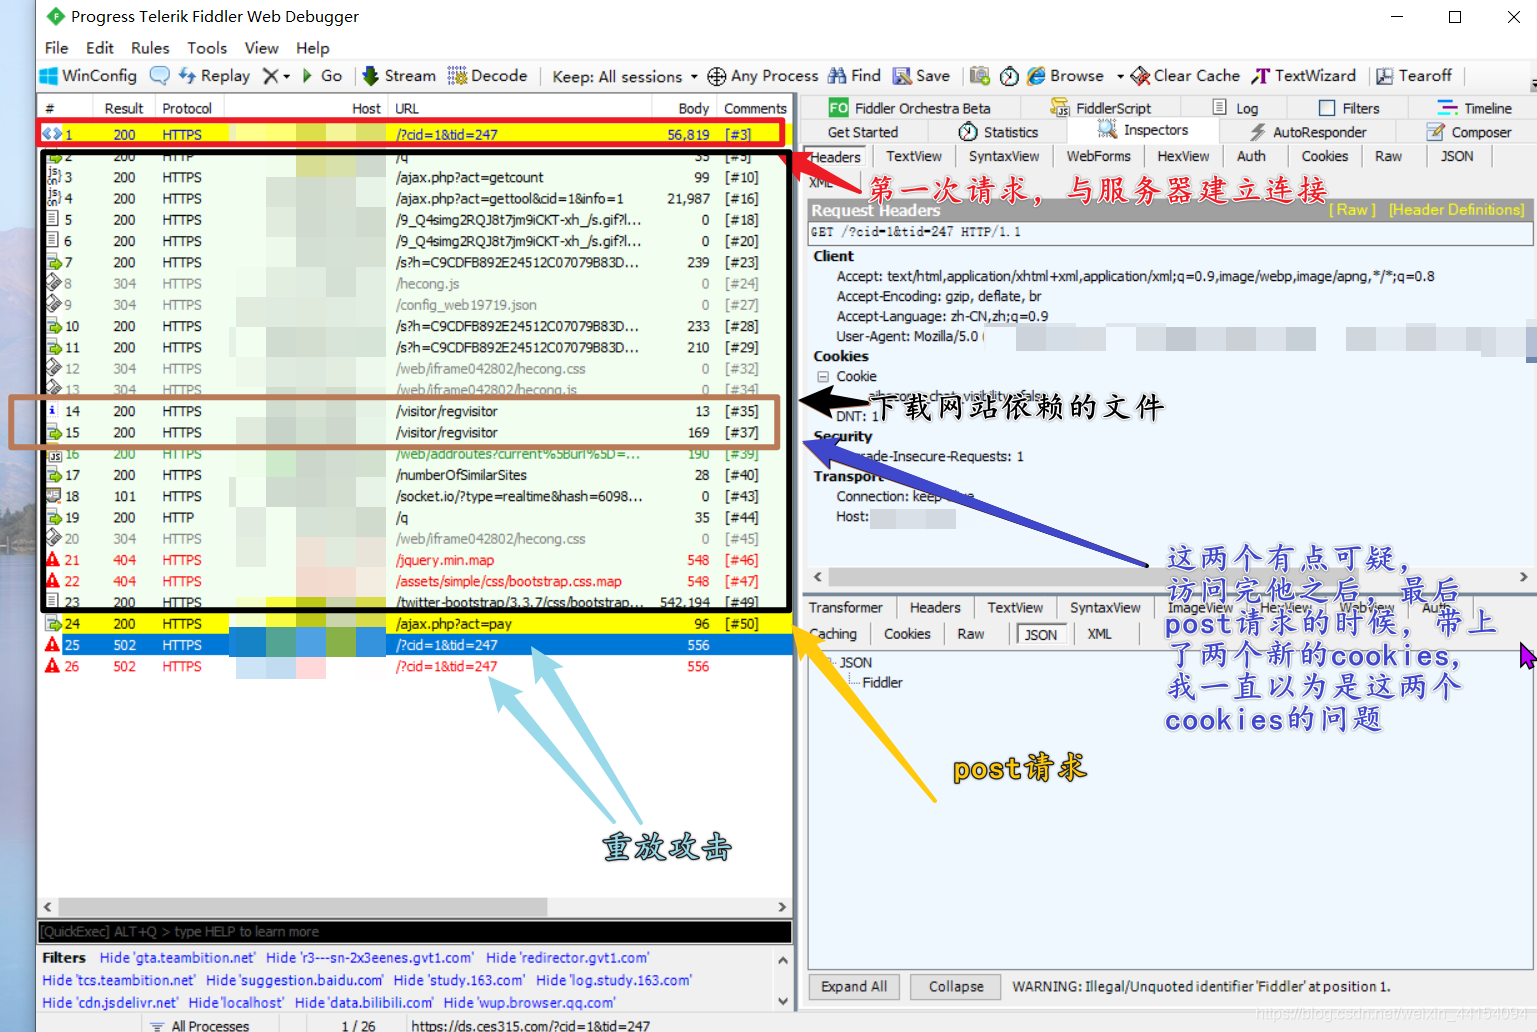
Task: Click the Tearoff button
Action: click(x=1414, y=76)
